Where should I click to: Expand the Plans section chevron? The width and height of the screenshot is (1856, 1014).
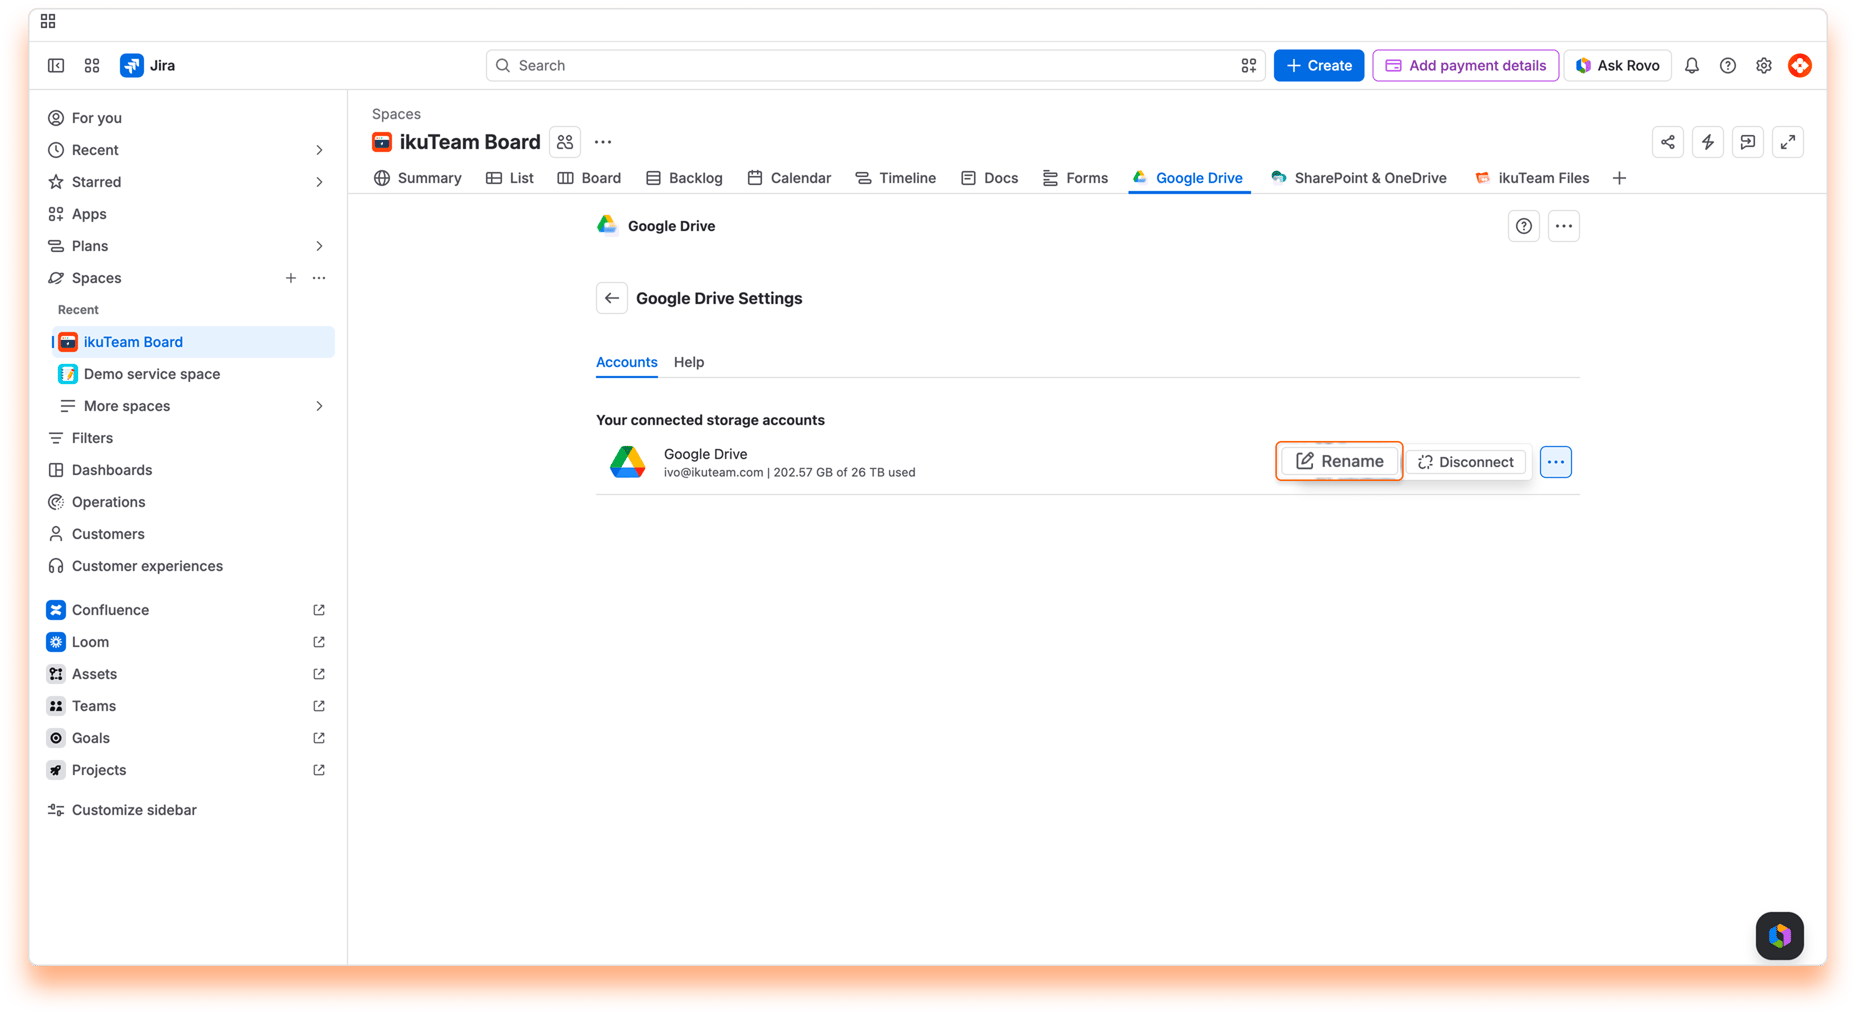coord(319,246)
